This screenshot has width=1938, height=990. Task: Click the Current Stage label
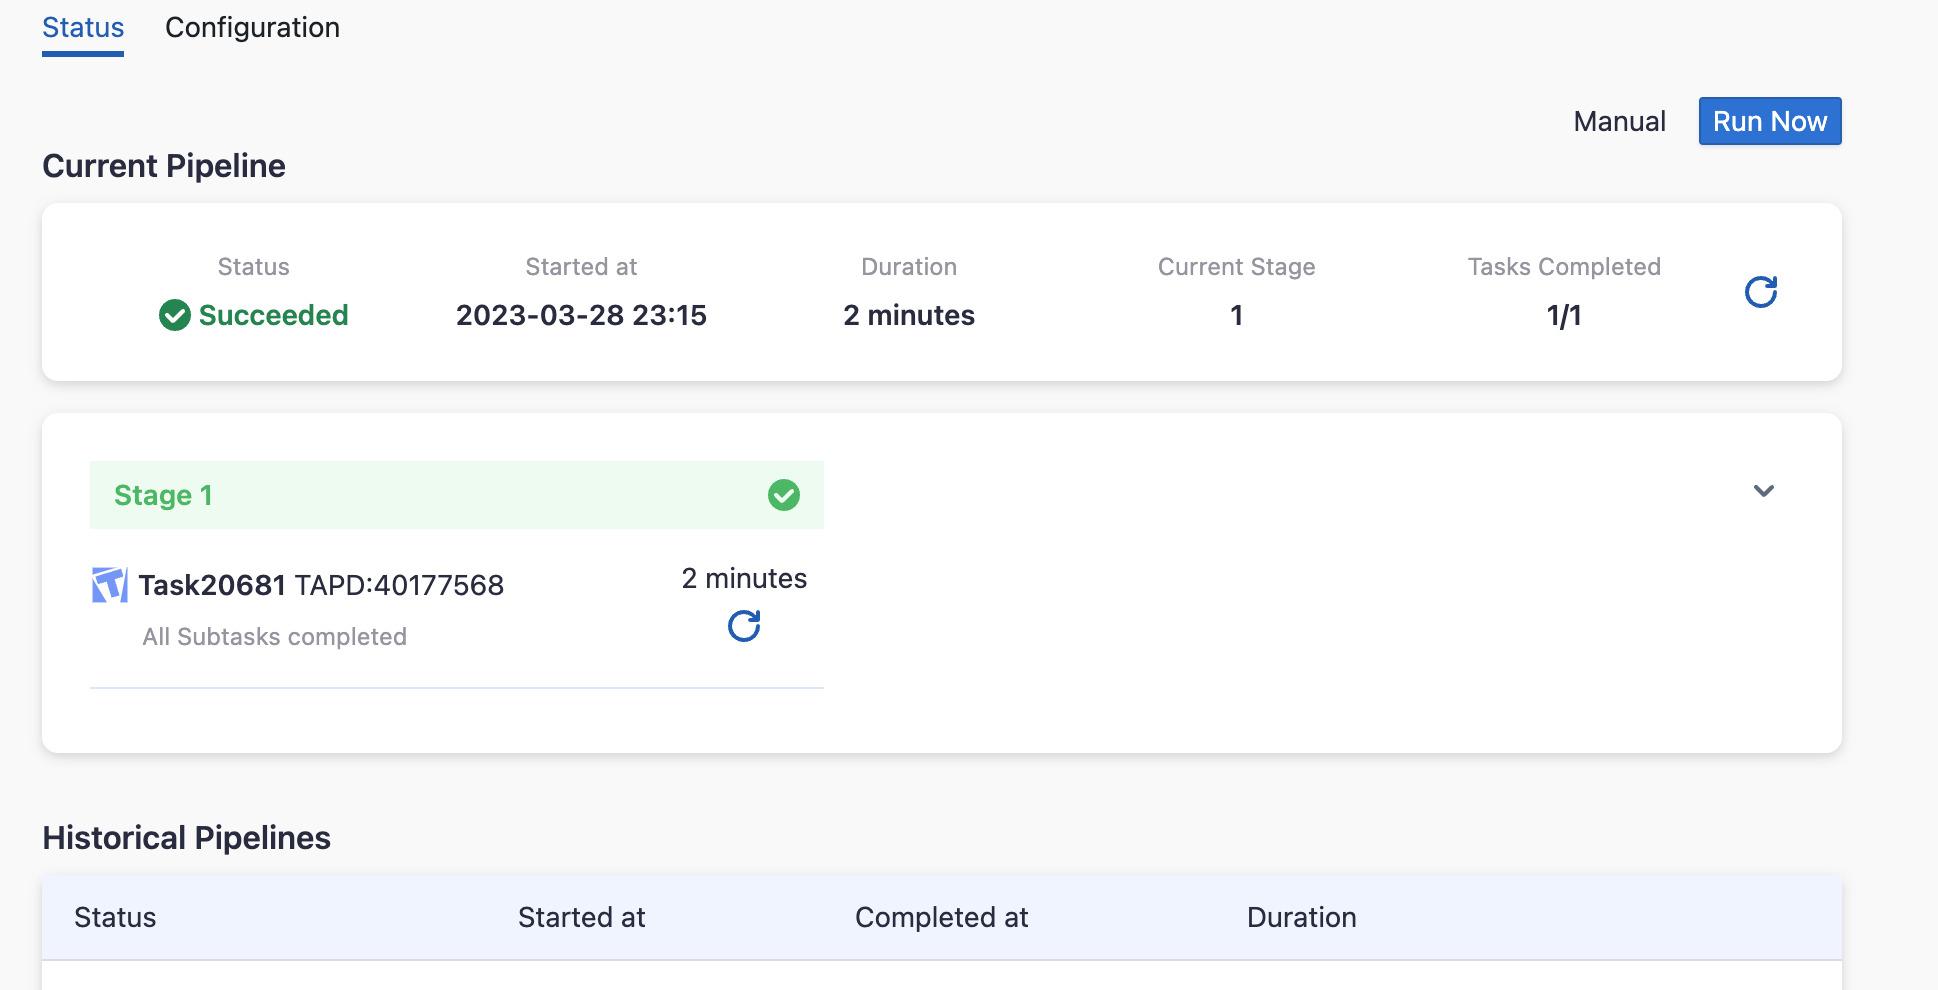(x=1237, y=267)
